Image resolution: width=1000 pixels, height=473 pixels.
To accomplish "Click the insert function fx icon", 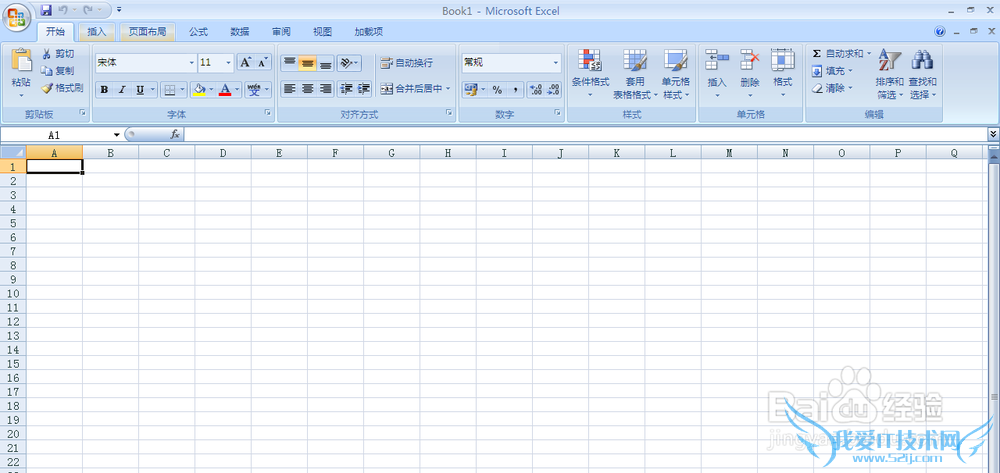I will tap(175, 135).
